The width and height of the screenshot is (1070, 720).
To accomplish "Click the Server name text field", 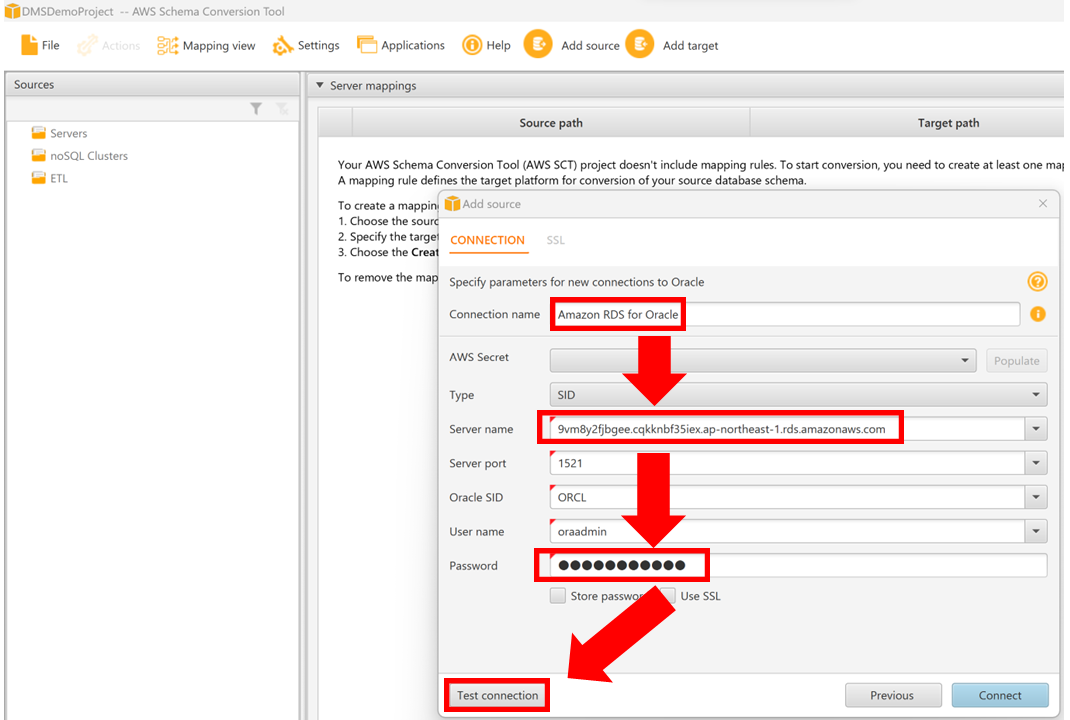I will click(x=787, y=429).
